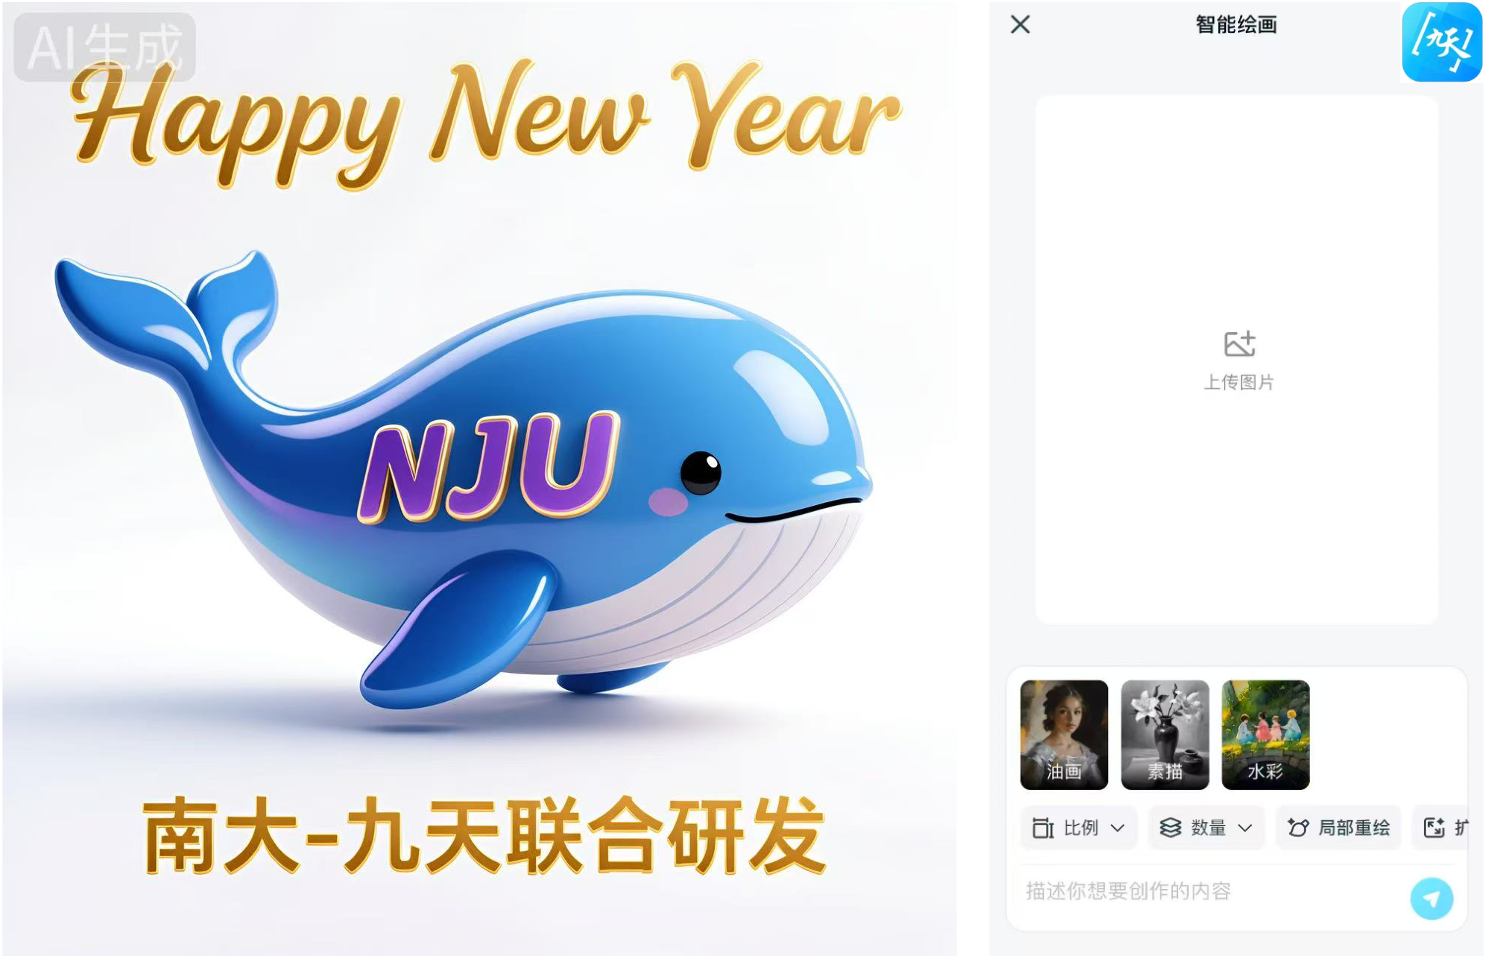The width and height of the screenshot is (1485, 957).
Task: Select the 水彩 style thumbnail
Action: pos(1265,735)
